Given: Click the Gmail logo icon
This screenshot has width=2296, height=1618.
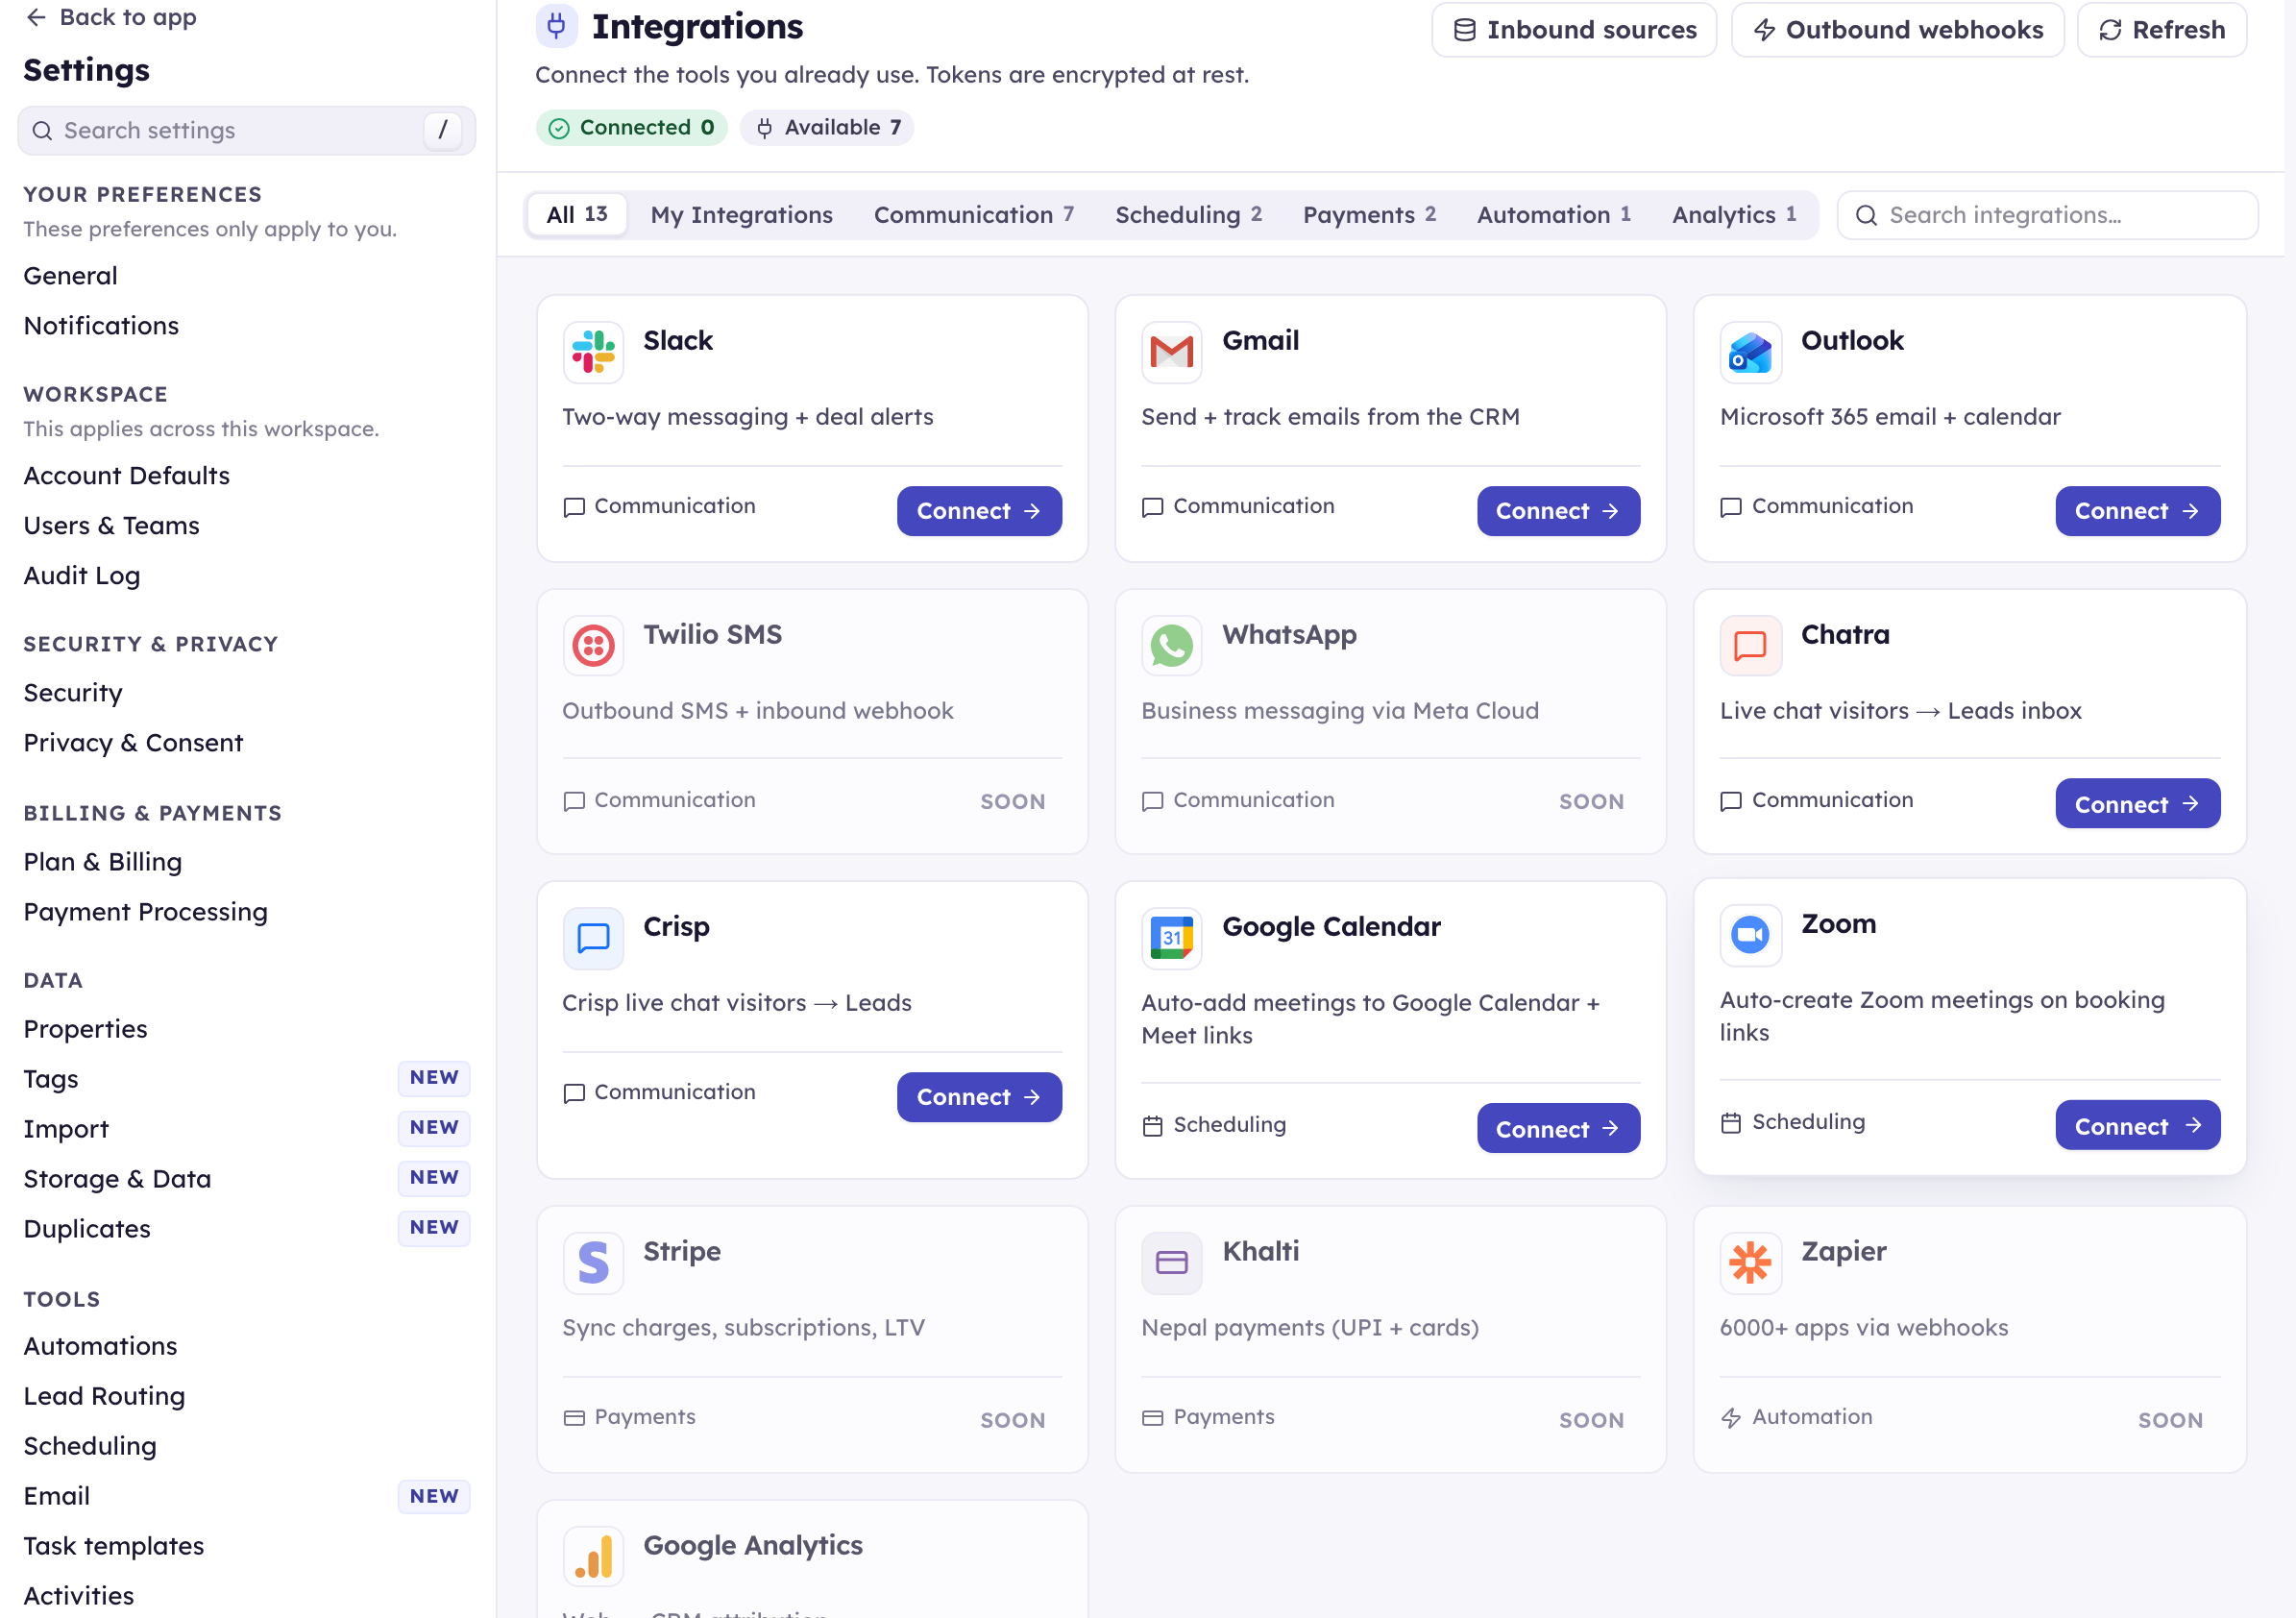Looking at the screenshot, I should click(1171, 352).
